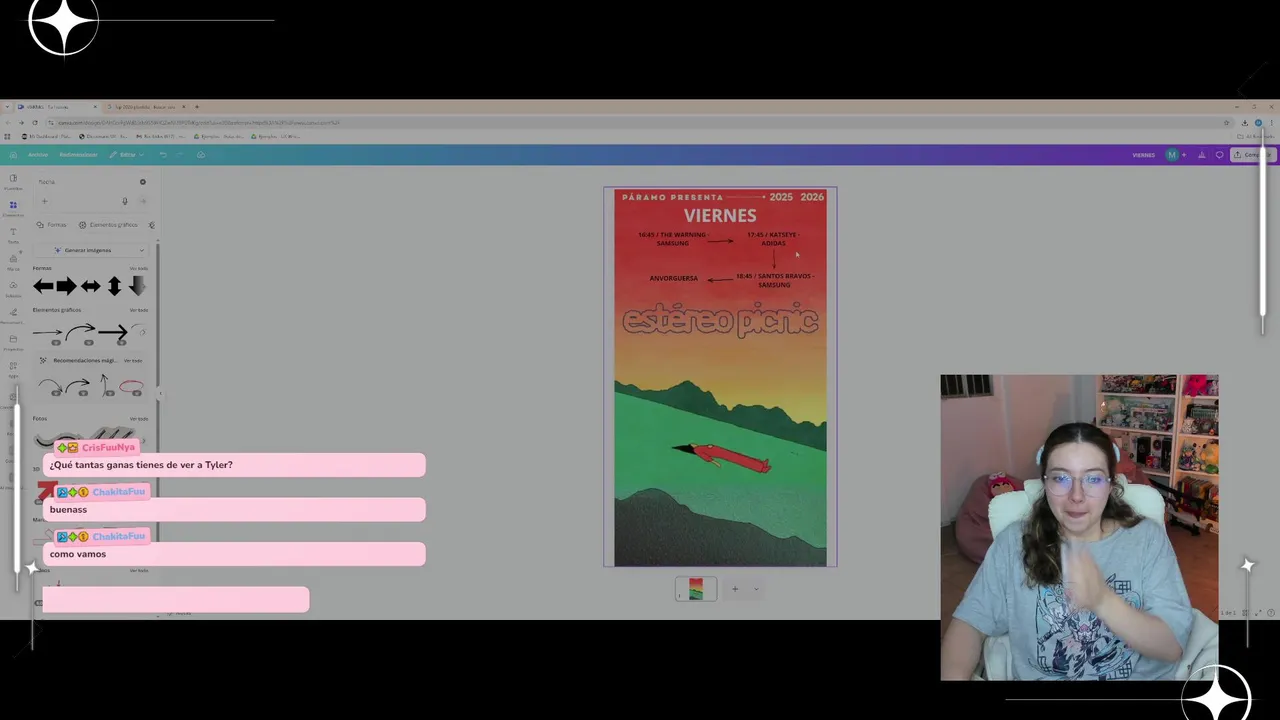Screen dimensions: 1280x720
Task: Open the browser three-dot menu
Action: (1271, 123)
